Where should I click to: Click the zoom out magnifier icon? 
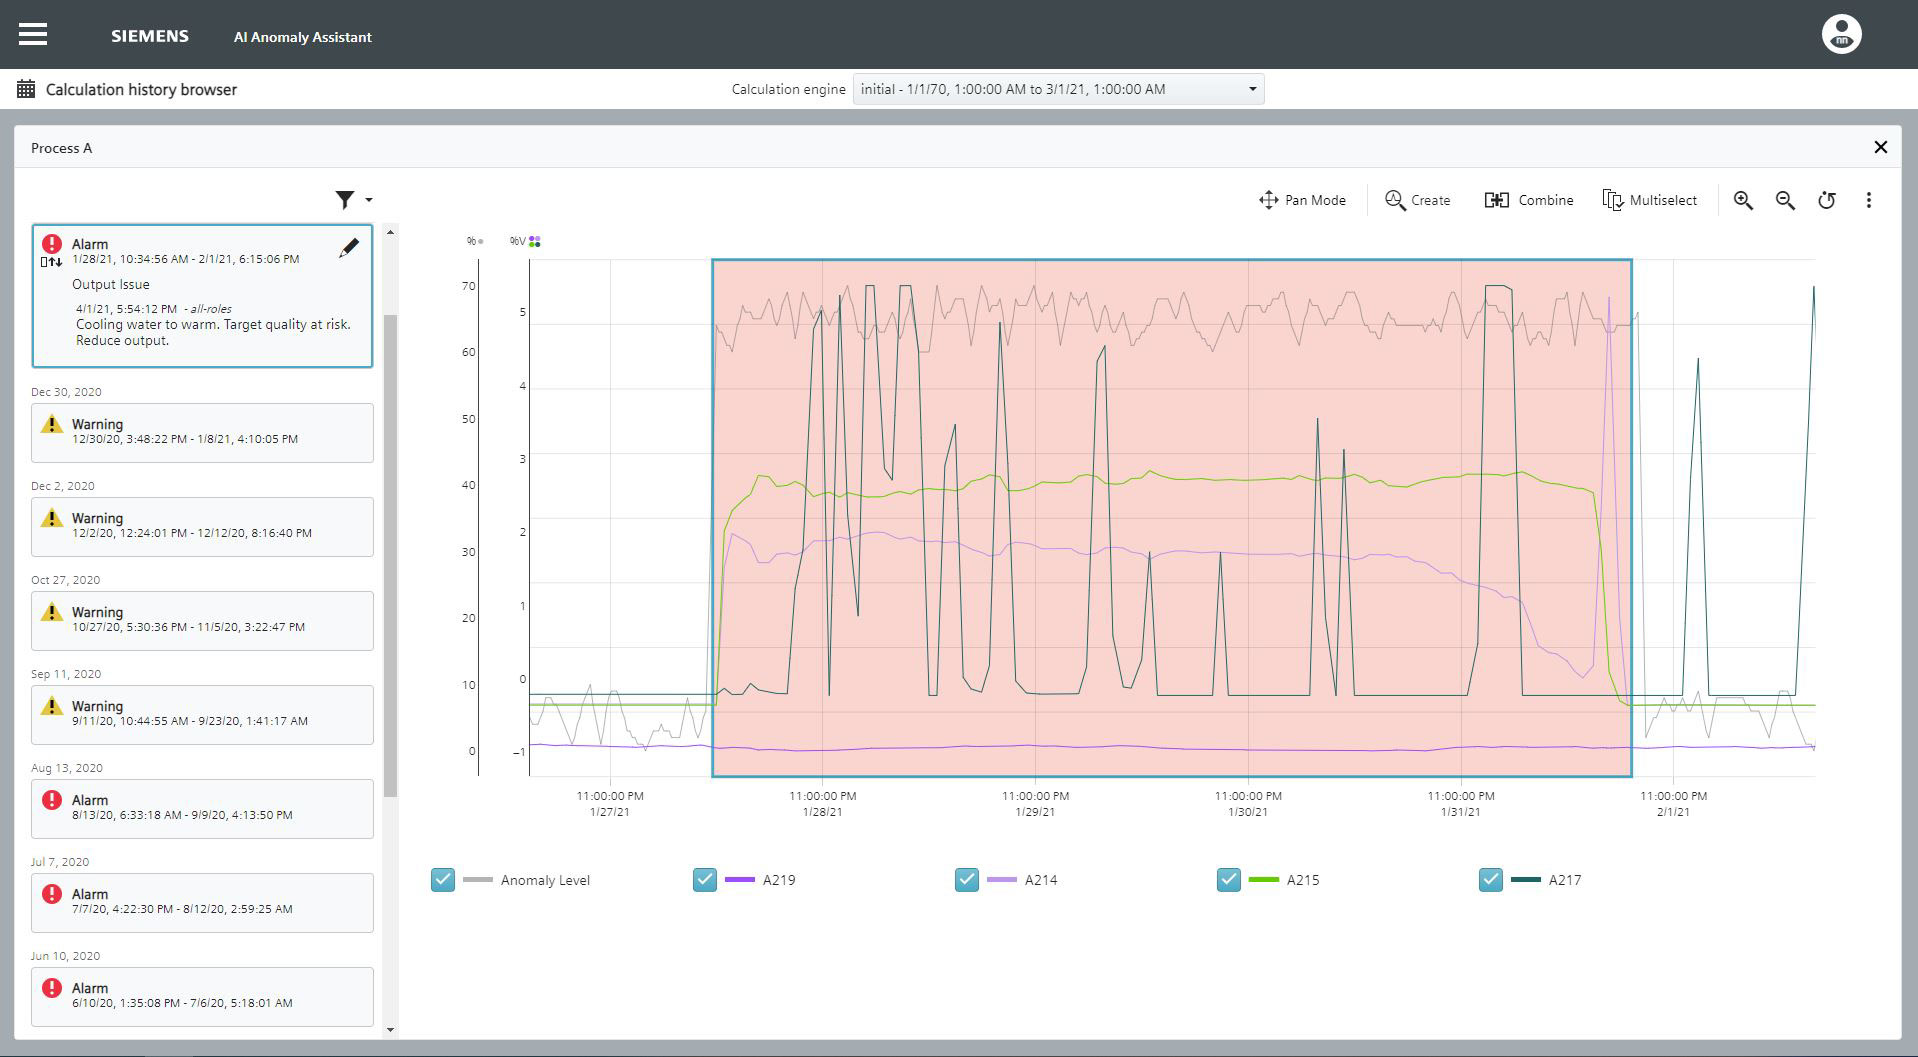point(1785,200)
